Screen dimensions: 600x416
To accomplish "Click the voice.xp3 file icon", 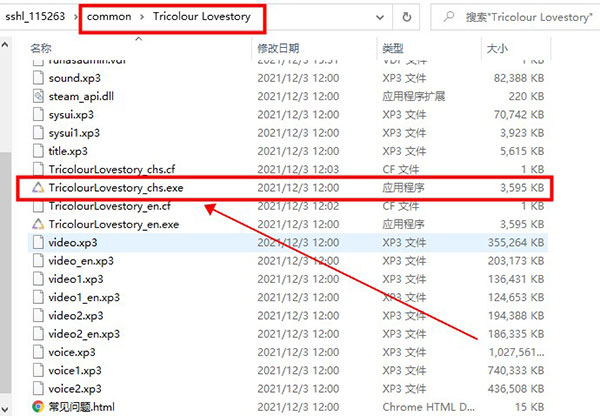I will click(x=38, y=352).
